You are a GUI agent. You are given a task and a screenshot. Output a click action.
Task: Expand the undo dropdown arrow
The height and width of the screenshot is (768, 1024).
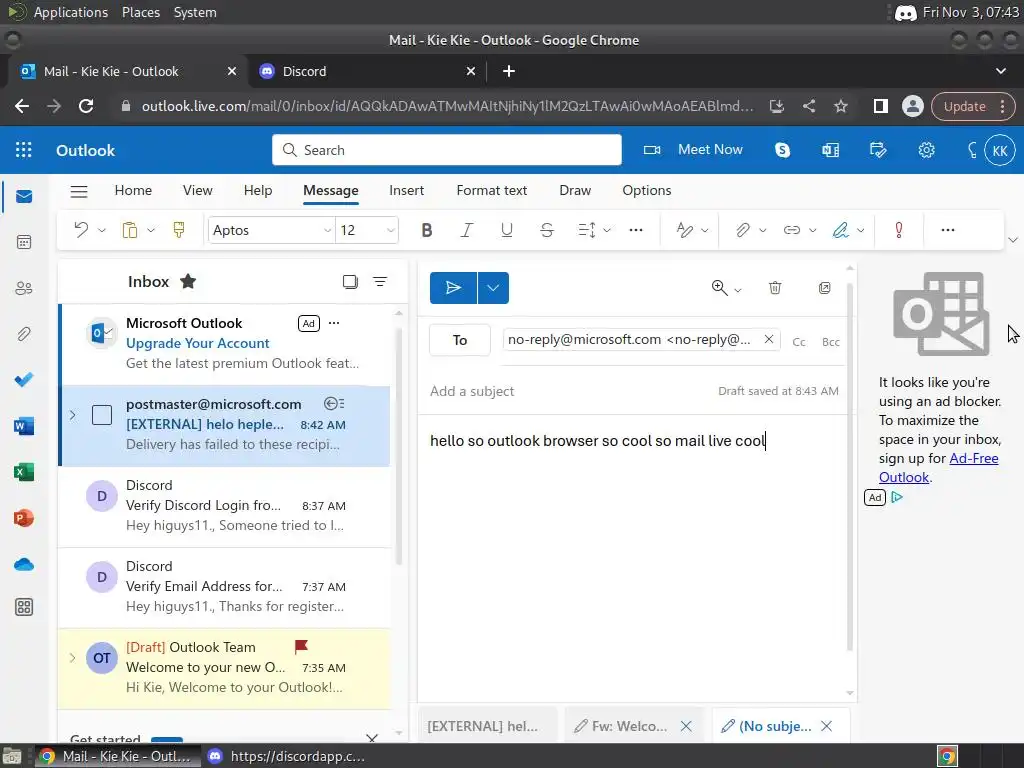(102, 230)
